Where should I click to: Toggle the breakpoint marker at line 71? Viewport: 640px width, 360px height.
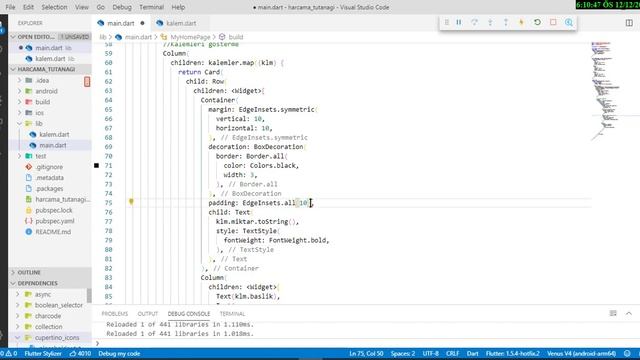[97, 165]
